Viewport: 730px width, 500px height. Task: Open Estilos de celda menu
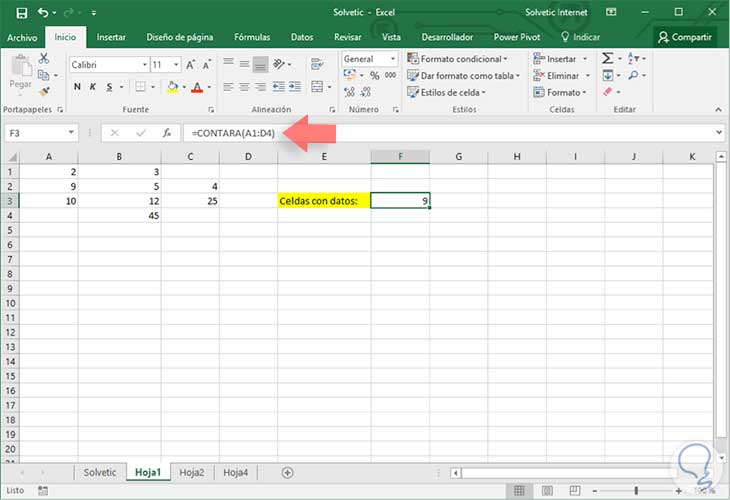(446, 92)
